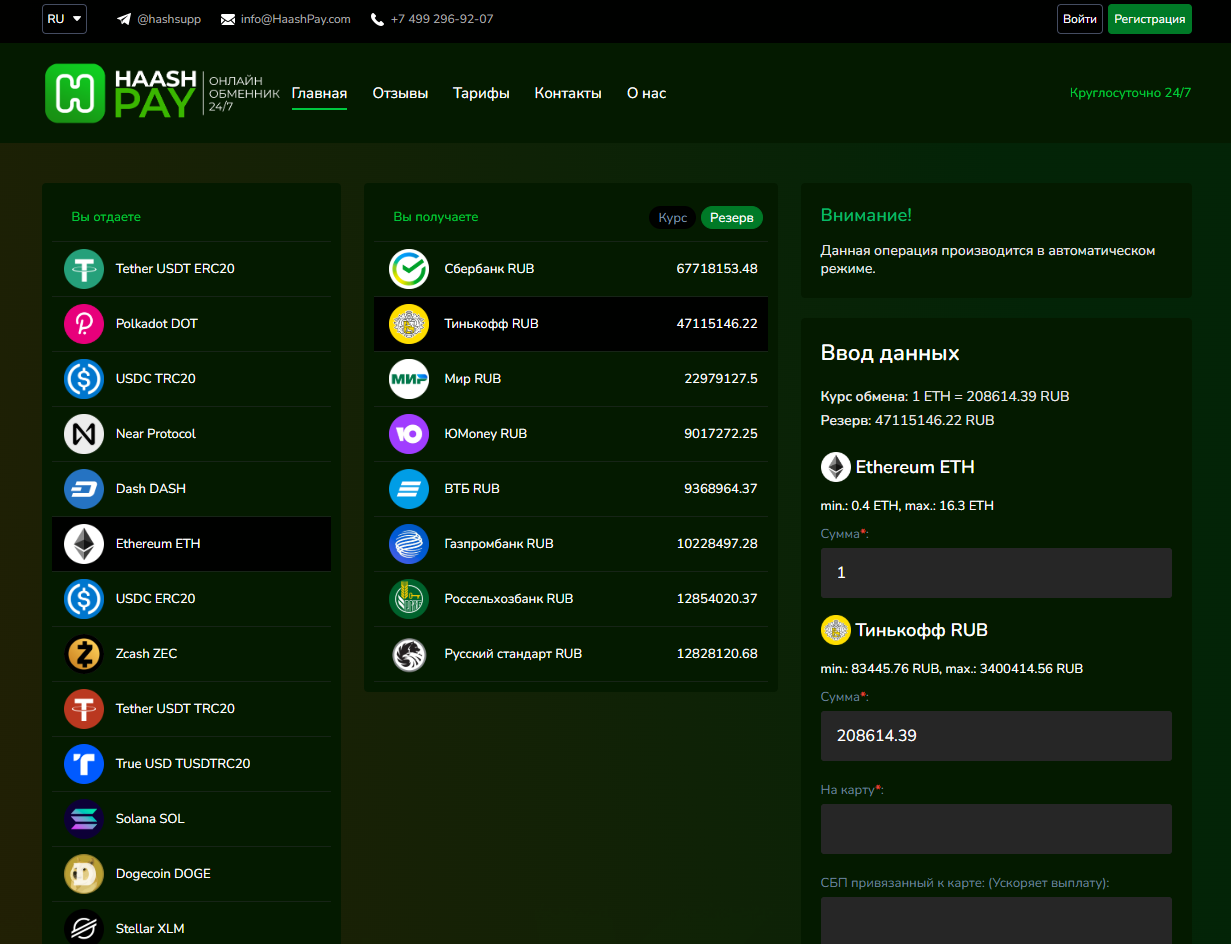Choose the Мир RUB icon
This screenshot has height=944, width=1231.
click(409, 379)
